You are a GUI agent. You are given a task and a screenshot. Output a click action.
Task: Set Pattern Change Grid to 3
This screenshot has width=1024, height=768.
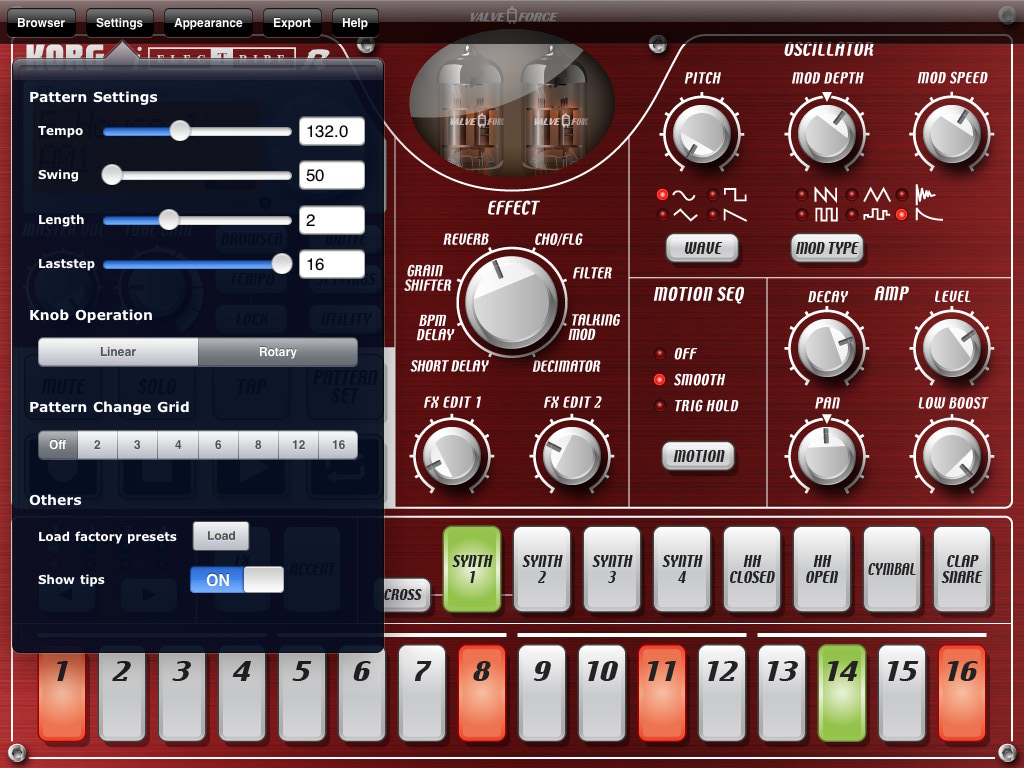[x=137, y=445]
